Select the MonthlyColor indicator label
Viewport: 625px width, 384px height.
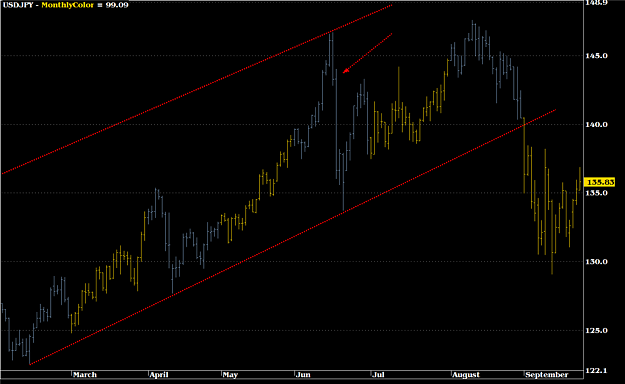click(x=67, y=5)
